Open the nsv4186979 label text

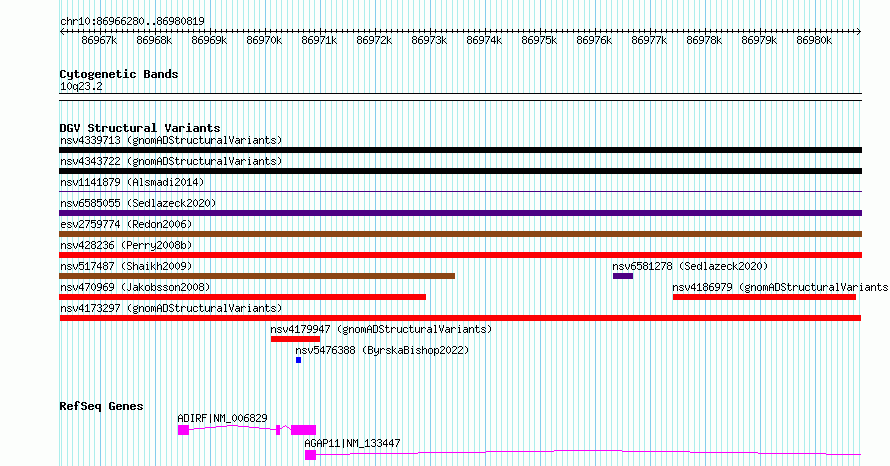pos(780,287)
